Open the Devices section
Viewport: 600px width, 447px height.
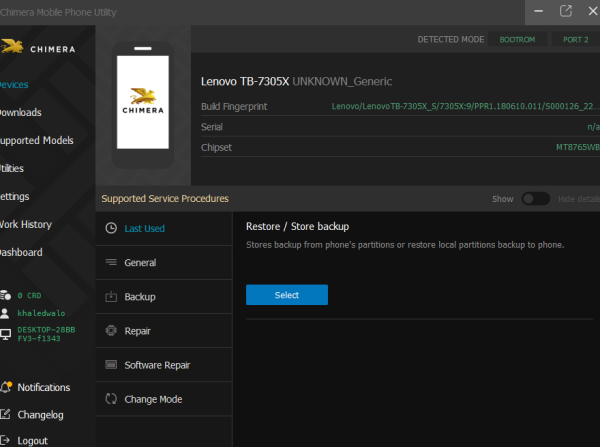click(x=14, y=85)
